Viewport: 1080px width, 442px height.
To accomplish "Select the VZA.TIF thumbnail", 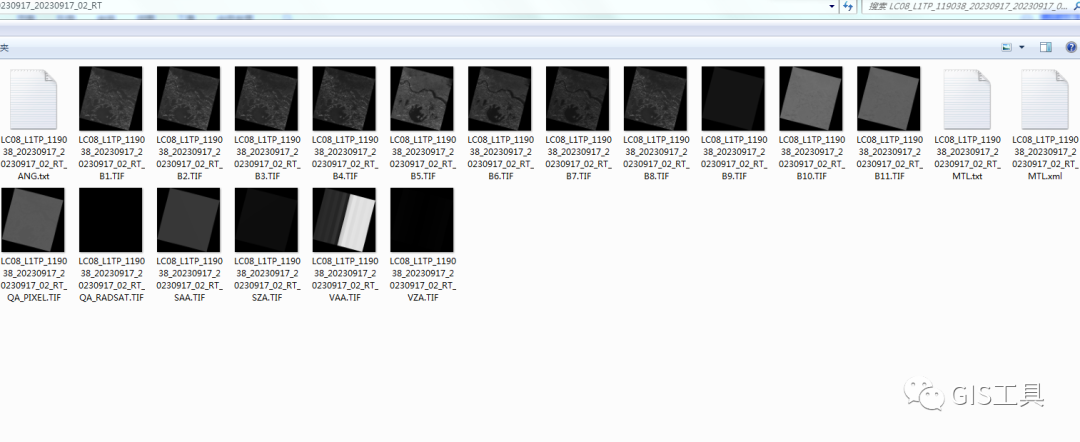I will pyautogui.click(x=422, y=220).
